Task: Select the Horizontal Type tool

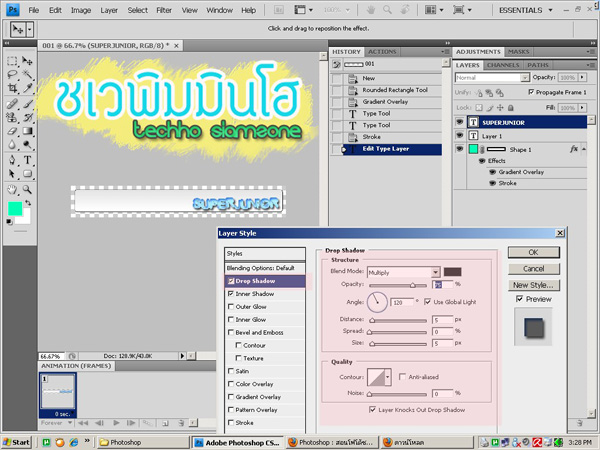Action: pos(27,160)
